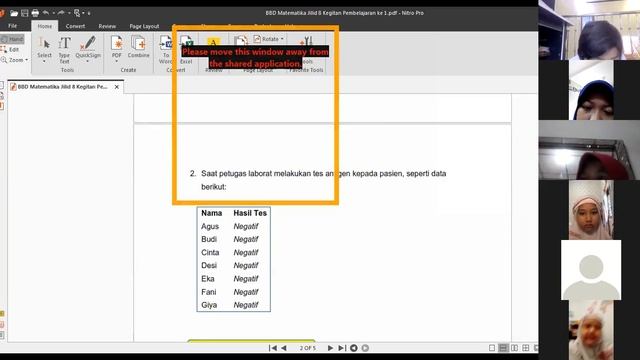Screen dimensions: 640x360
Task: Select participant video with red hijab
Action: click(x=589, y=150)
